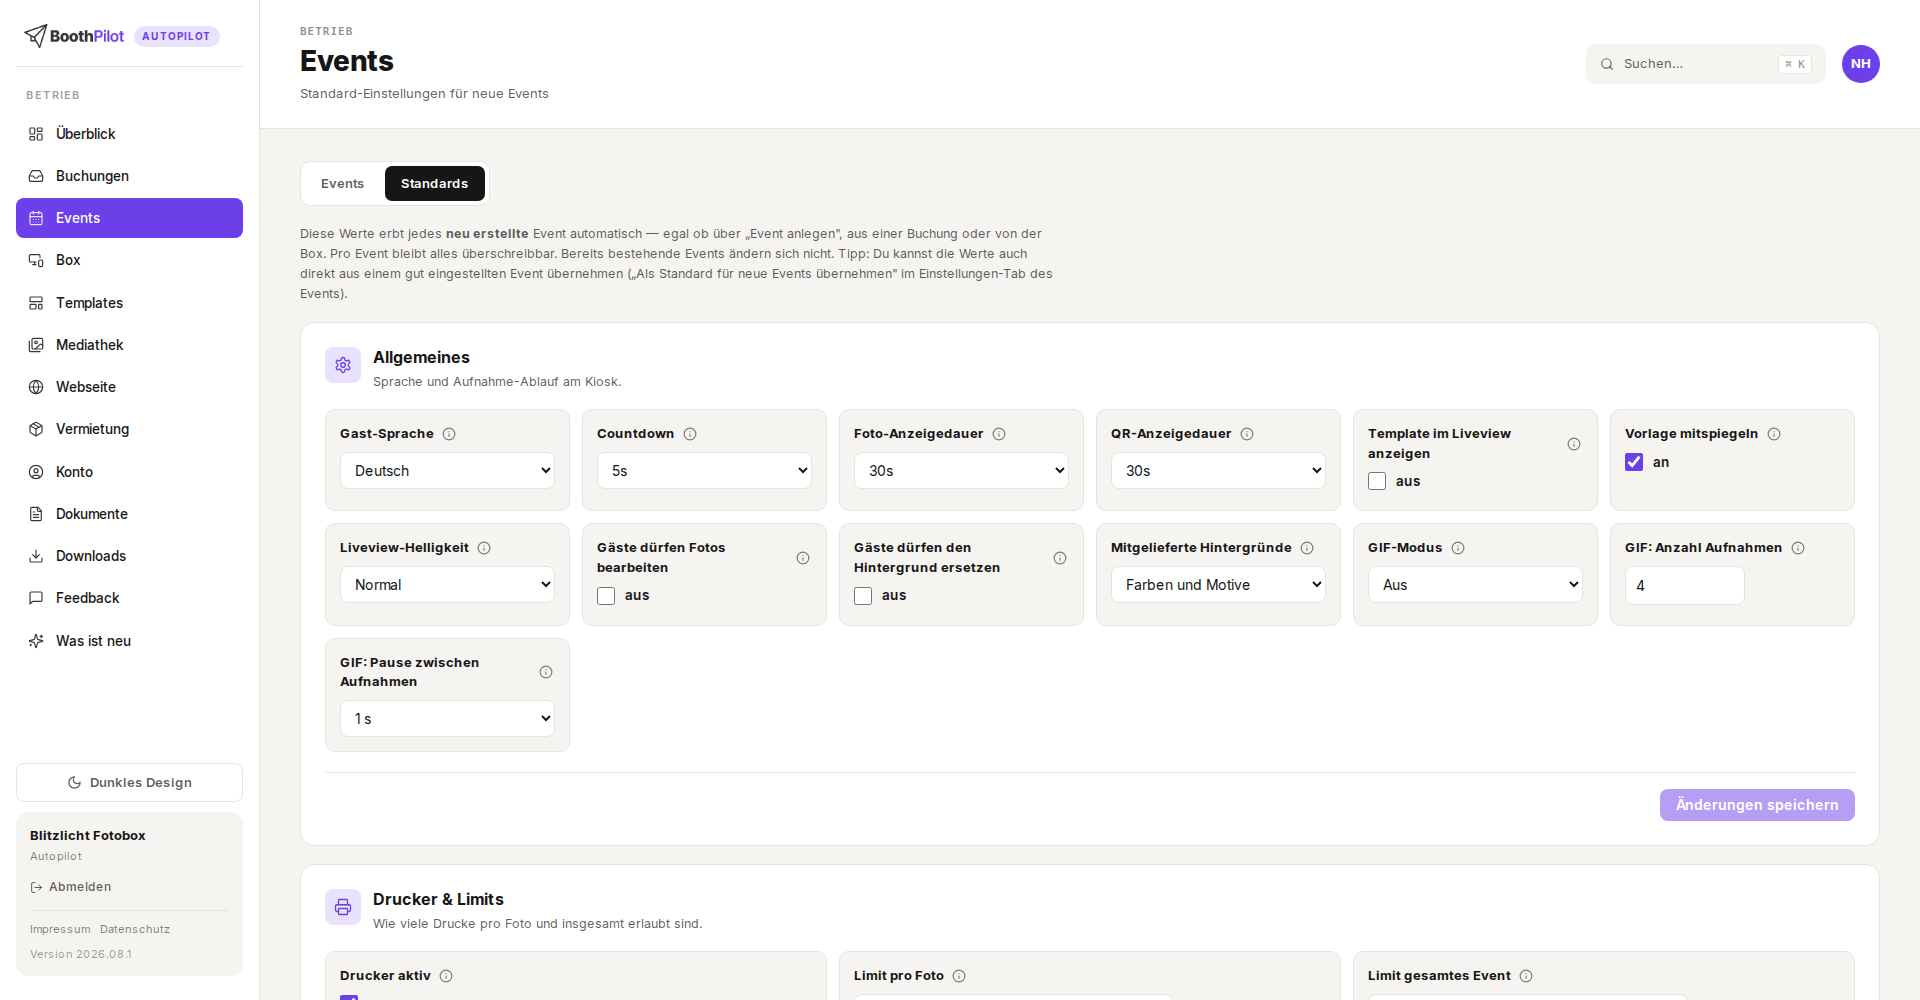Click the BoothPilot paper plane logo
The height and width of the screenshot is (1000, 1920).
coord(36,36)
